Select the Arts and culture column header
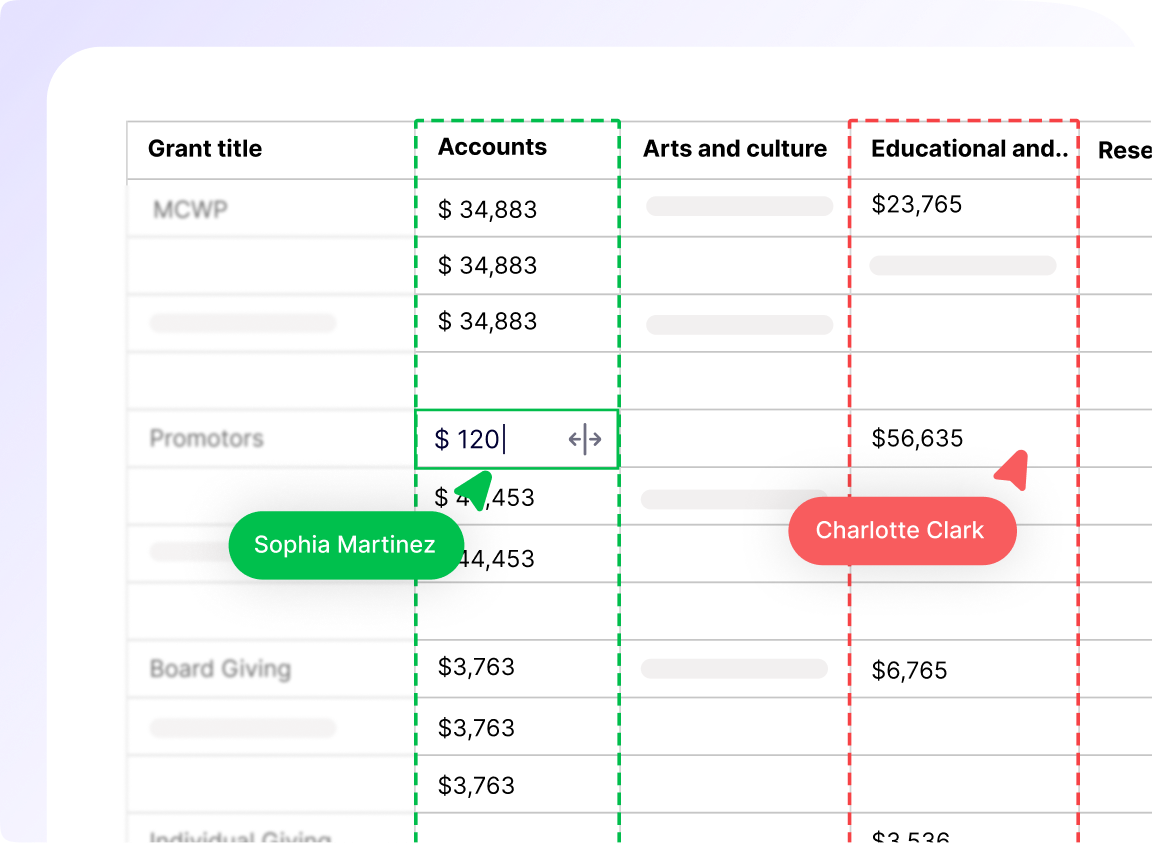Screen dimensions: 1152x843 735,148
